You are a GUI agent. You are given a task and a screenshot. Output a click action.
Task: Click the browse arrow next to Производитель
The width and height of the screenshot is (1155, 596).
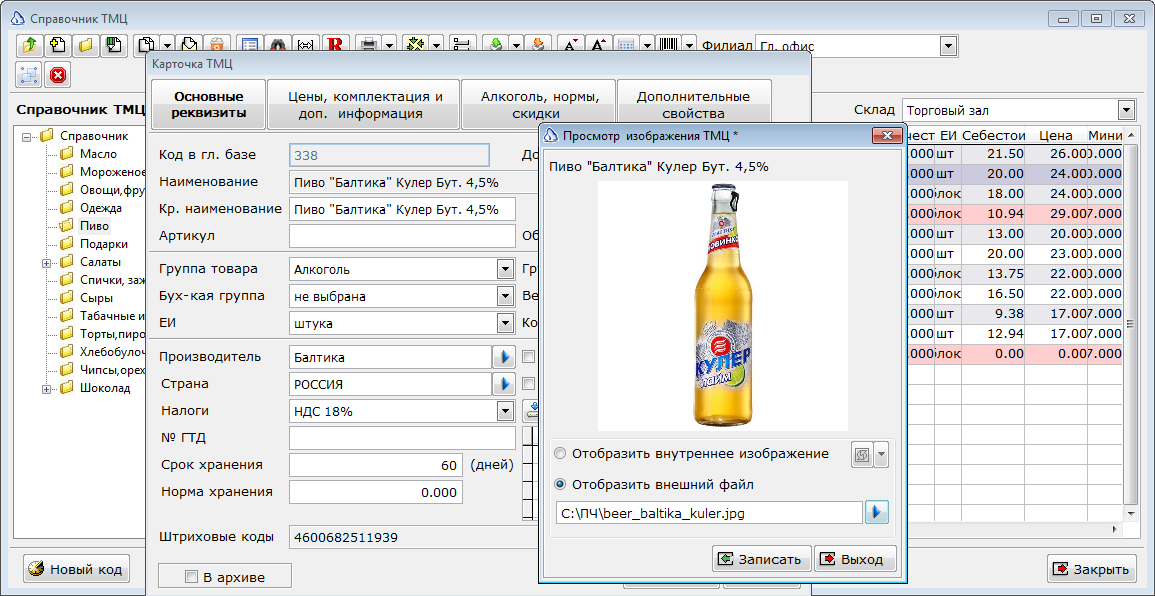503,357
